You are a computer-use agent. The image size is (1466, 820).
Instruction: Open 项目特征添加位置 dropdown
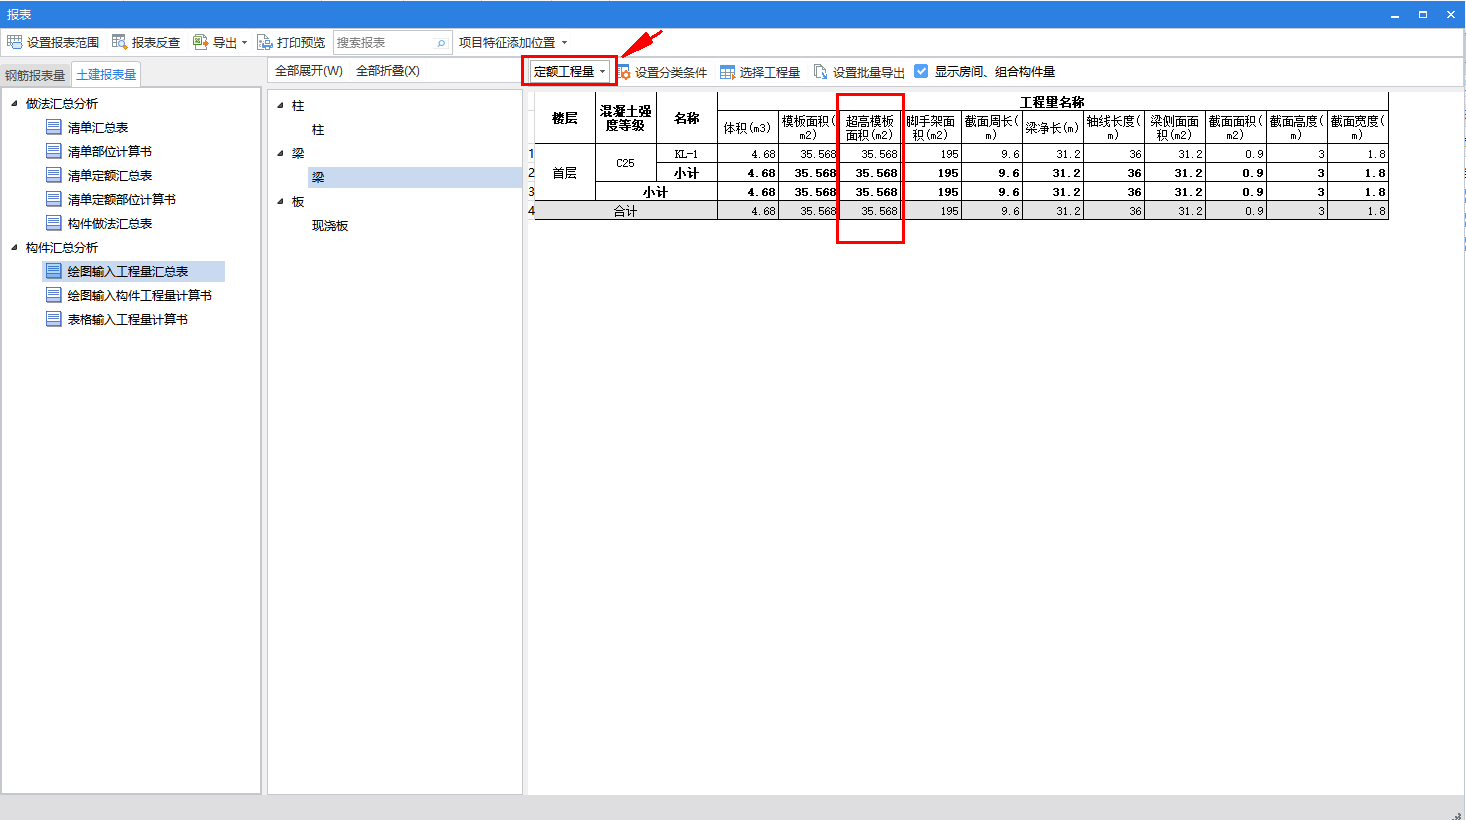(x=513, y=42)
